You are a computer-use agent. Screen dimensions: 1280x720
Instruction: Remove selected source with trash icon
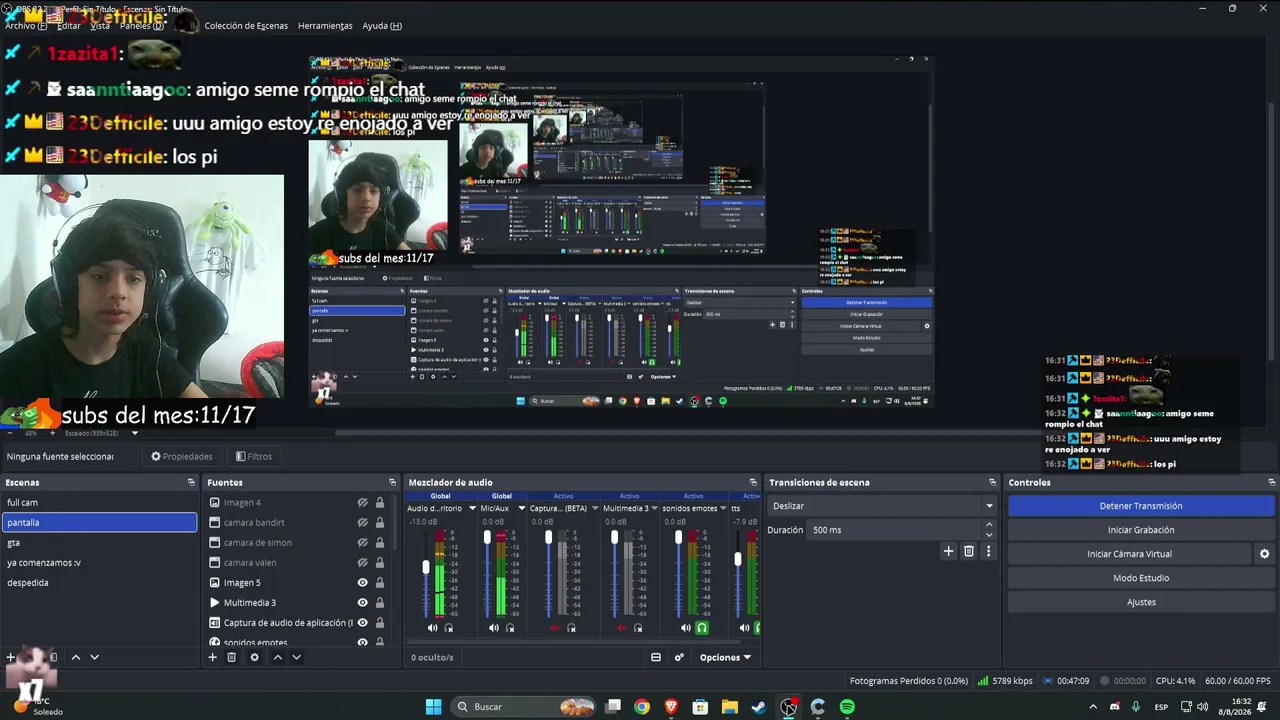[231, 657]
